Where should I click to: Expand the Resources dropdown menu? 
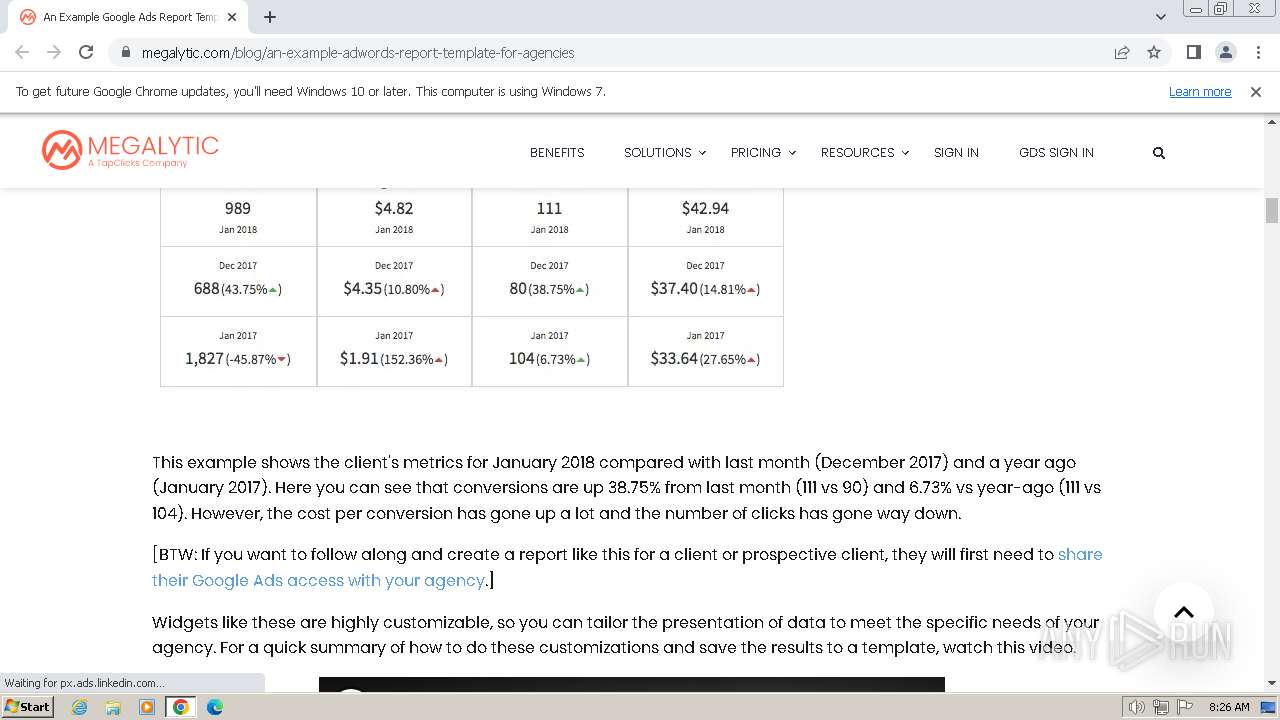(x=865, y=153)
